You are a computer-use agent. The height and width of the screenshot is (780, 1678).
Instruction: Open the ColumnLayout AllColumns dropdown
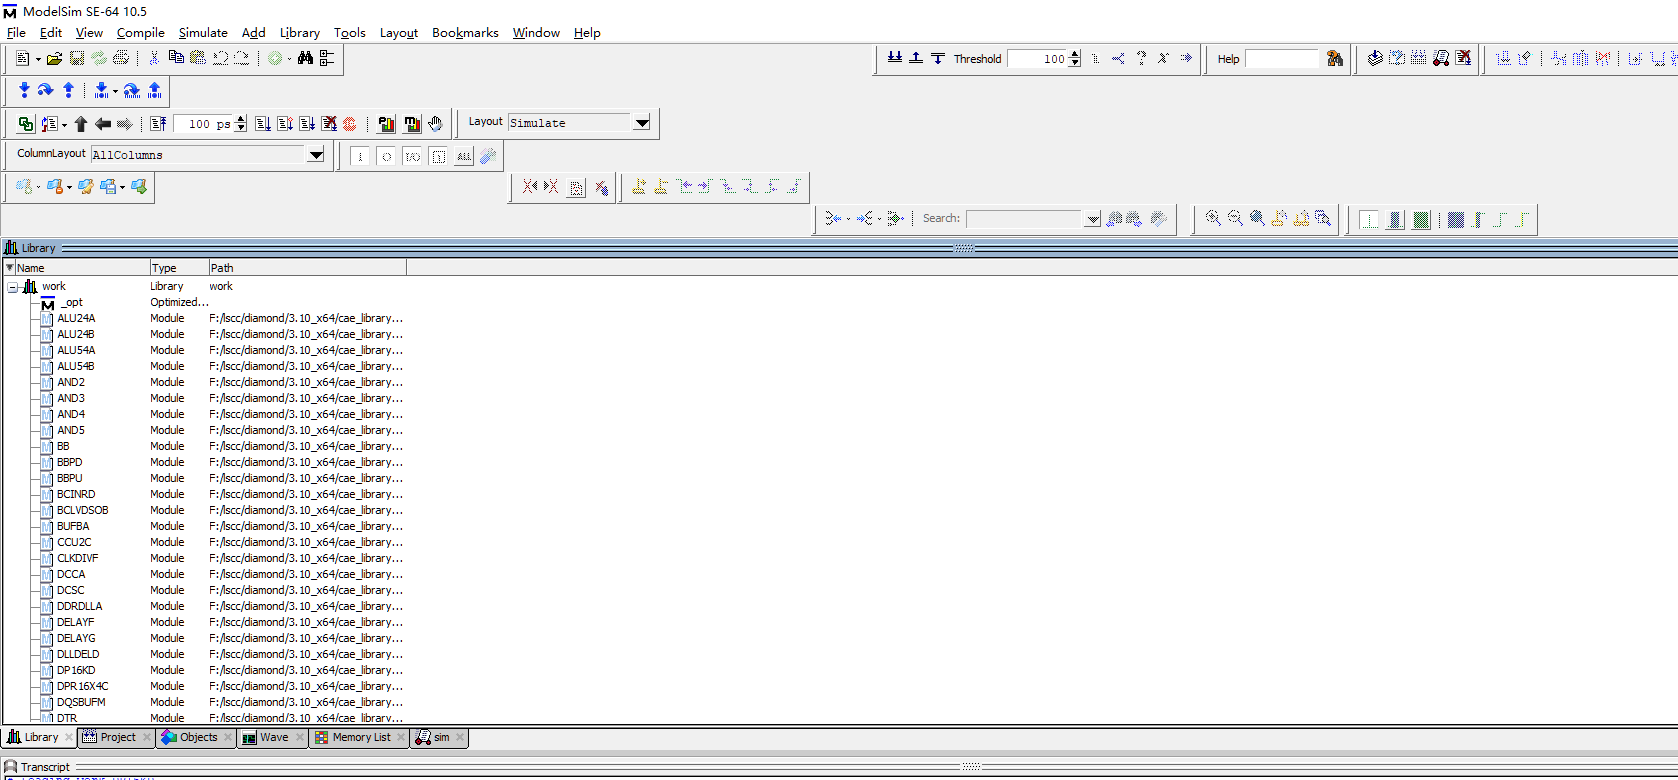click(316, 155)
